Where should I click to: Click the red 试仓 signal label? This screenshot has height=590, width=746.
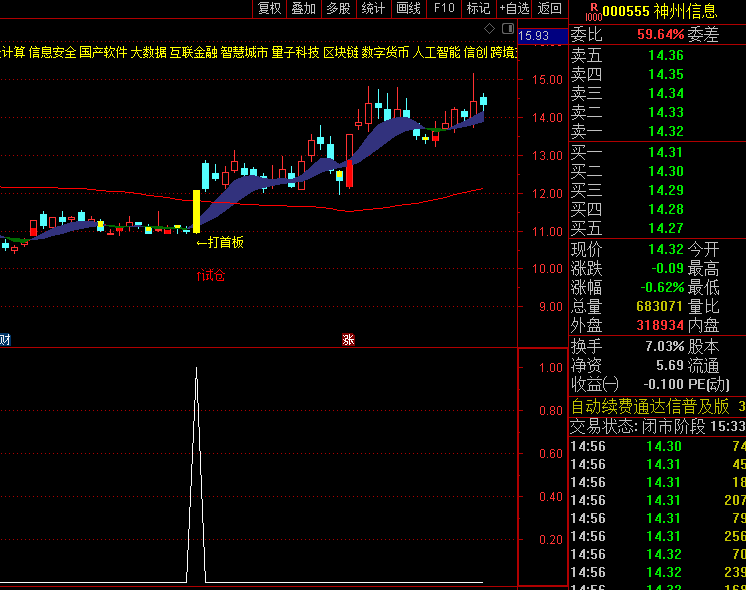210,275
